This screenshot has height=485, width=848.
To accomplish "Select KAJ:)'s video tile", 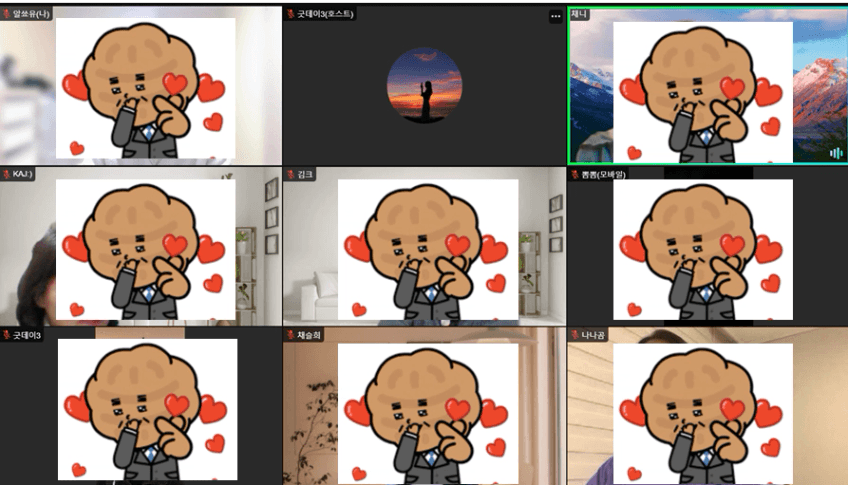I will tap(141, 247).
